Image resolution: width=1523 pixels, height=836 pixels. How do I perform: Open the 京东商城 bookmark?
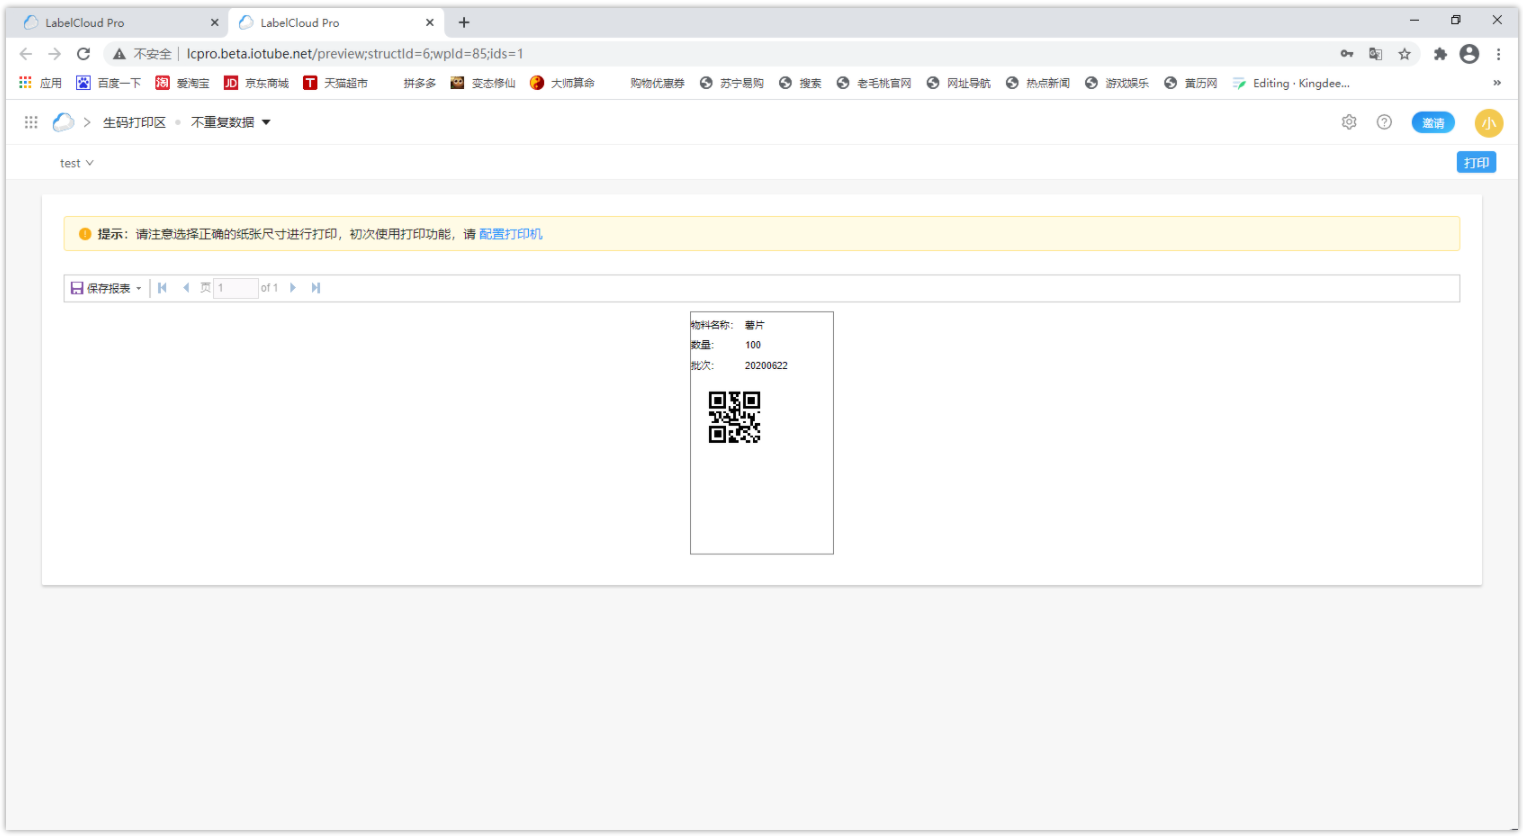[x=256, y=83]
